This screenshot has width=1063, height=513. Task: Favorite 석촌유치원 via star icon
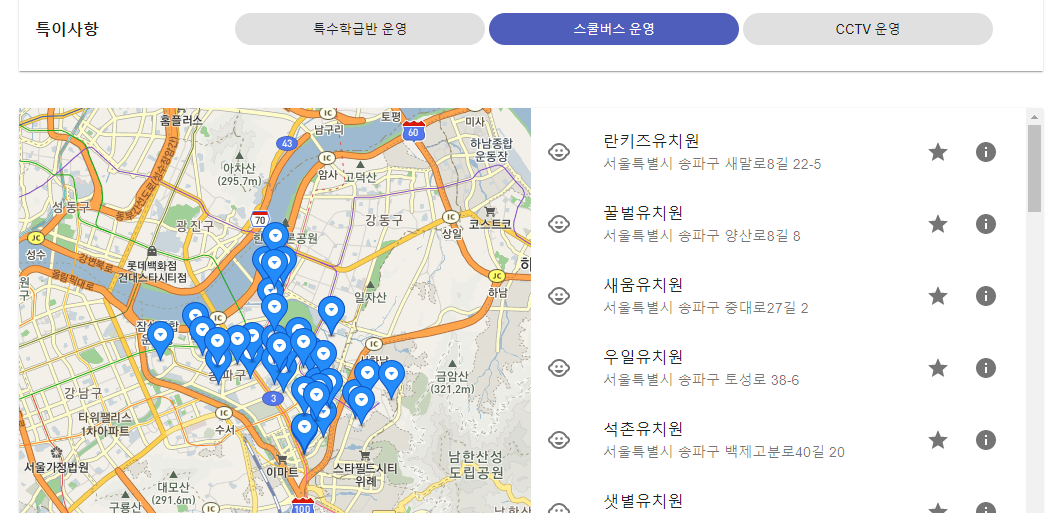pyautogui.click(x=938, y=440)
